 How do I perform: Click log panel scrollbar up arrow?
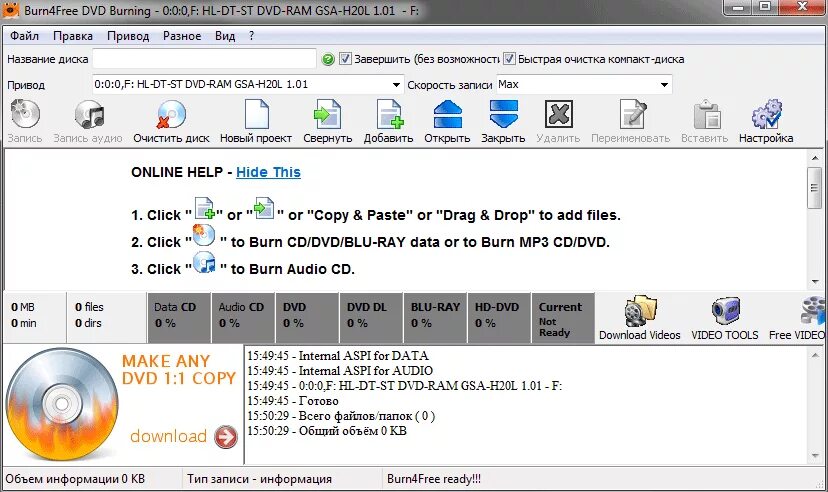coord(814,356)
